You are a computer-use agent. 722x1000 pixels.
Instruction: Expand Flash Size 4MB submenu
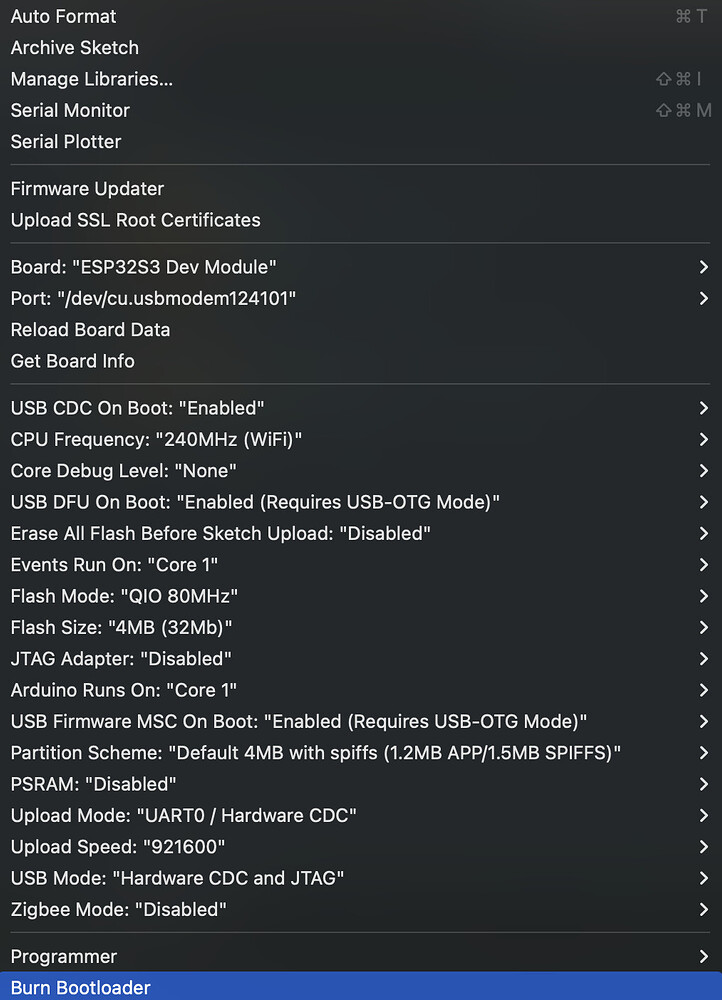pyautogui.click(x=121, y=627)
